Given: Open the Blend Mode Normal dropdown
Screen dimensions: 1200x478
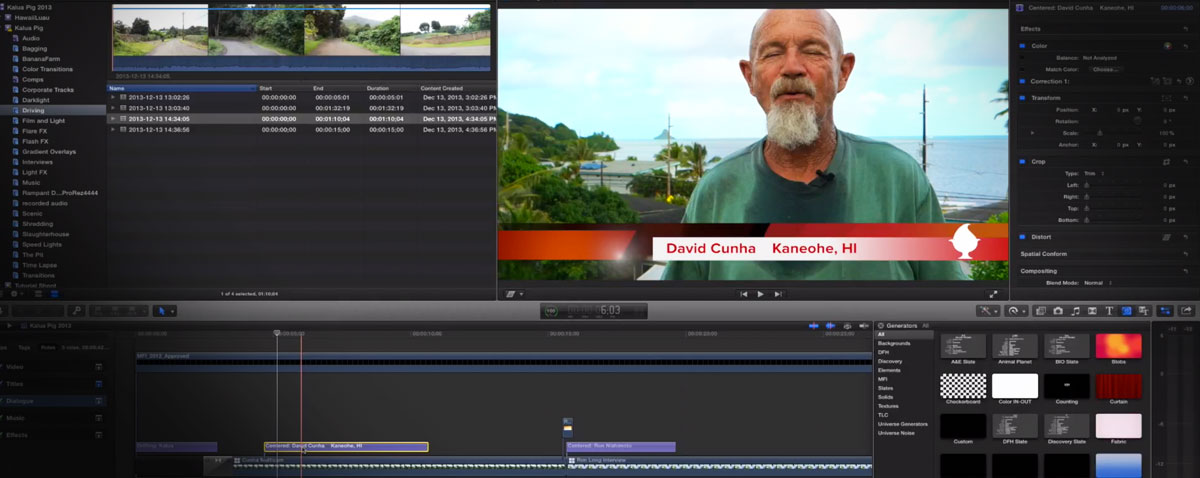Looking at the screenshot, I should 1097,283.
